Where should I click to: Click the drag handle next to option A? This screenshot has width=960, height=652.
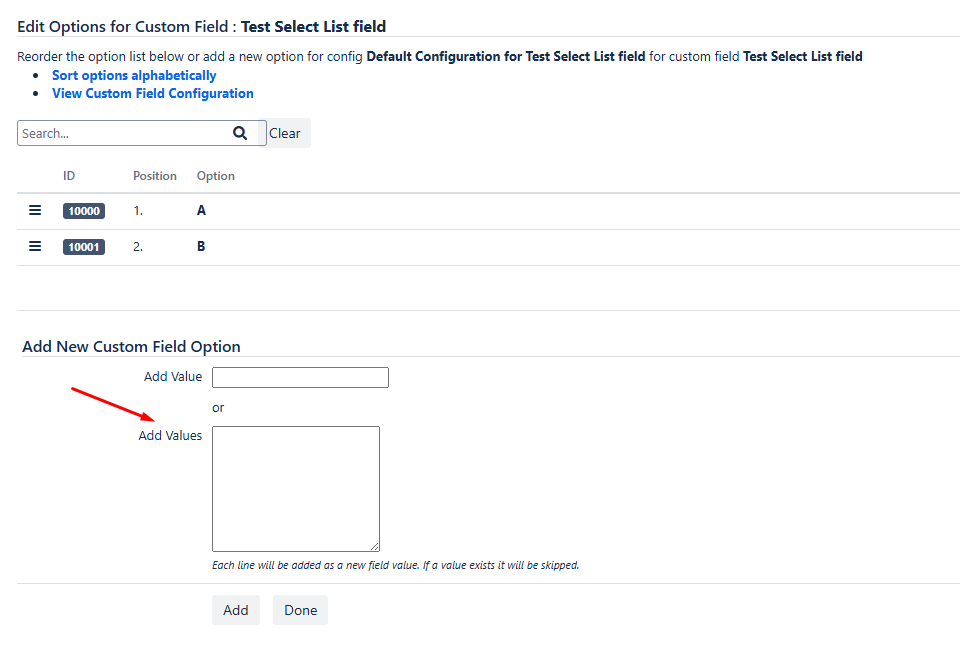coord(35,210)
